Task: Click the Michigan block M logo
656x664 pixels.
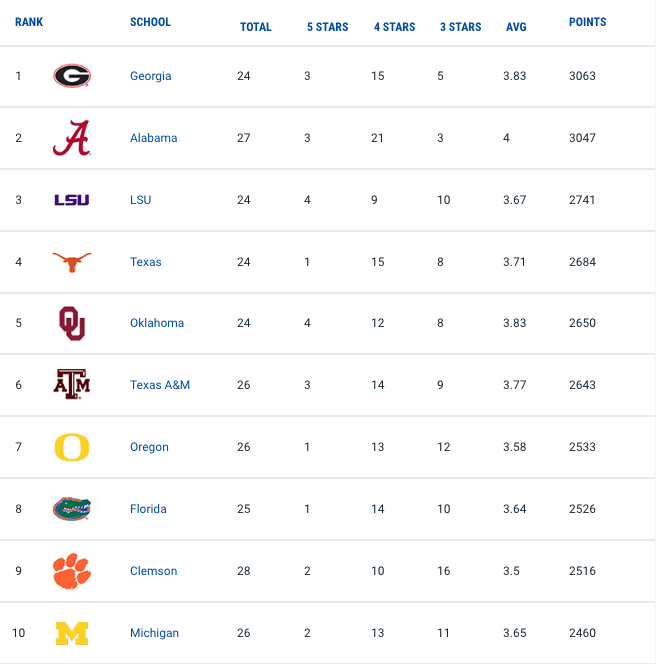Action: coord(72,633)
